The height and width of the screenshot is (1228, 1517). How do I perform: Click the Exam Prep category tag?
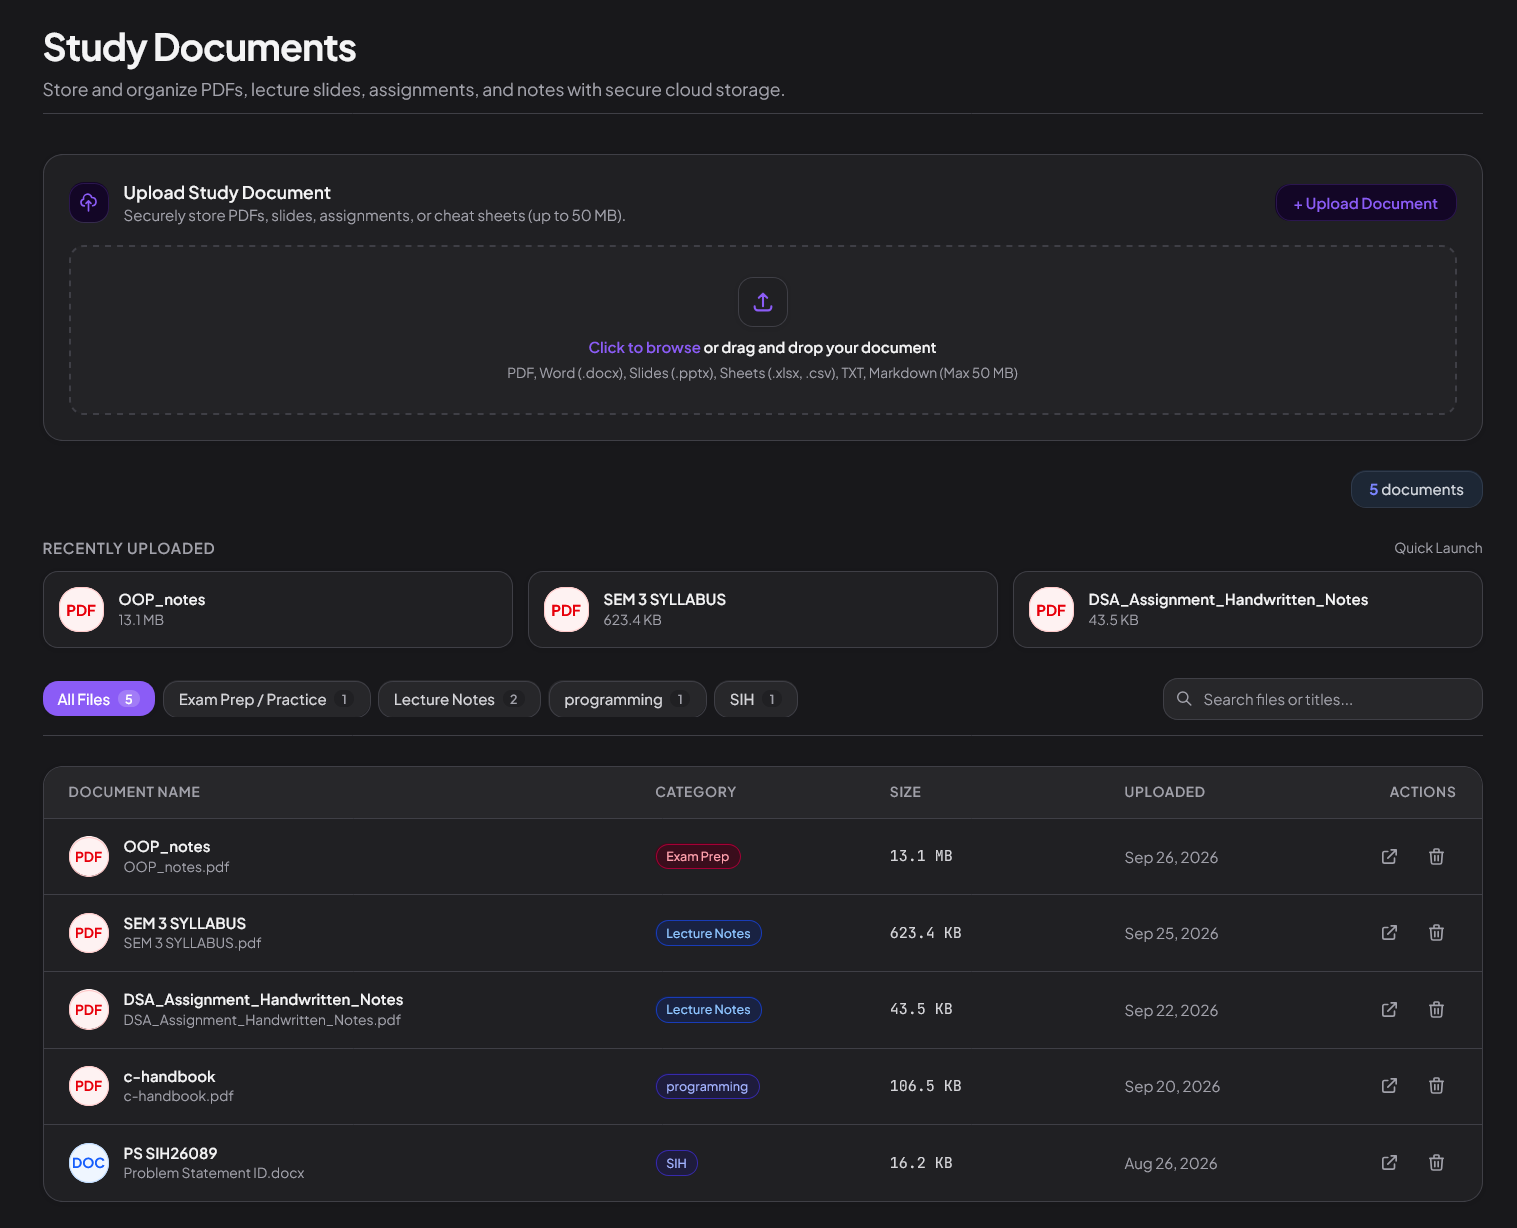(x=698, y=857)
